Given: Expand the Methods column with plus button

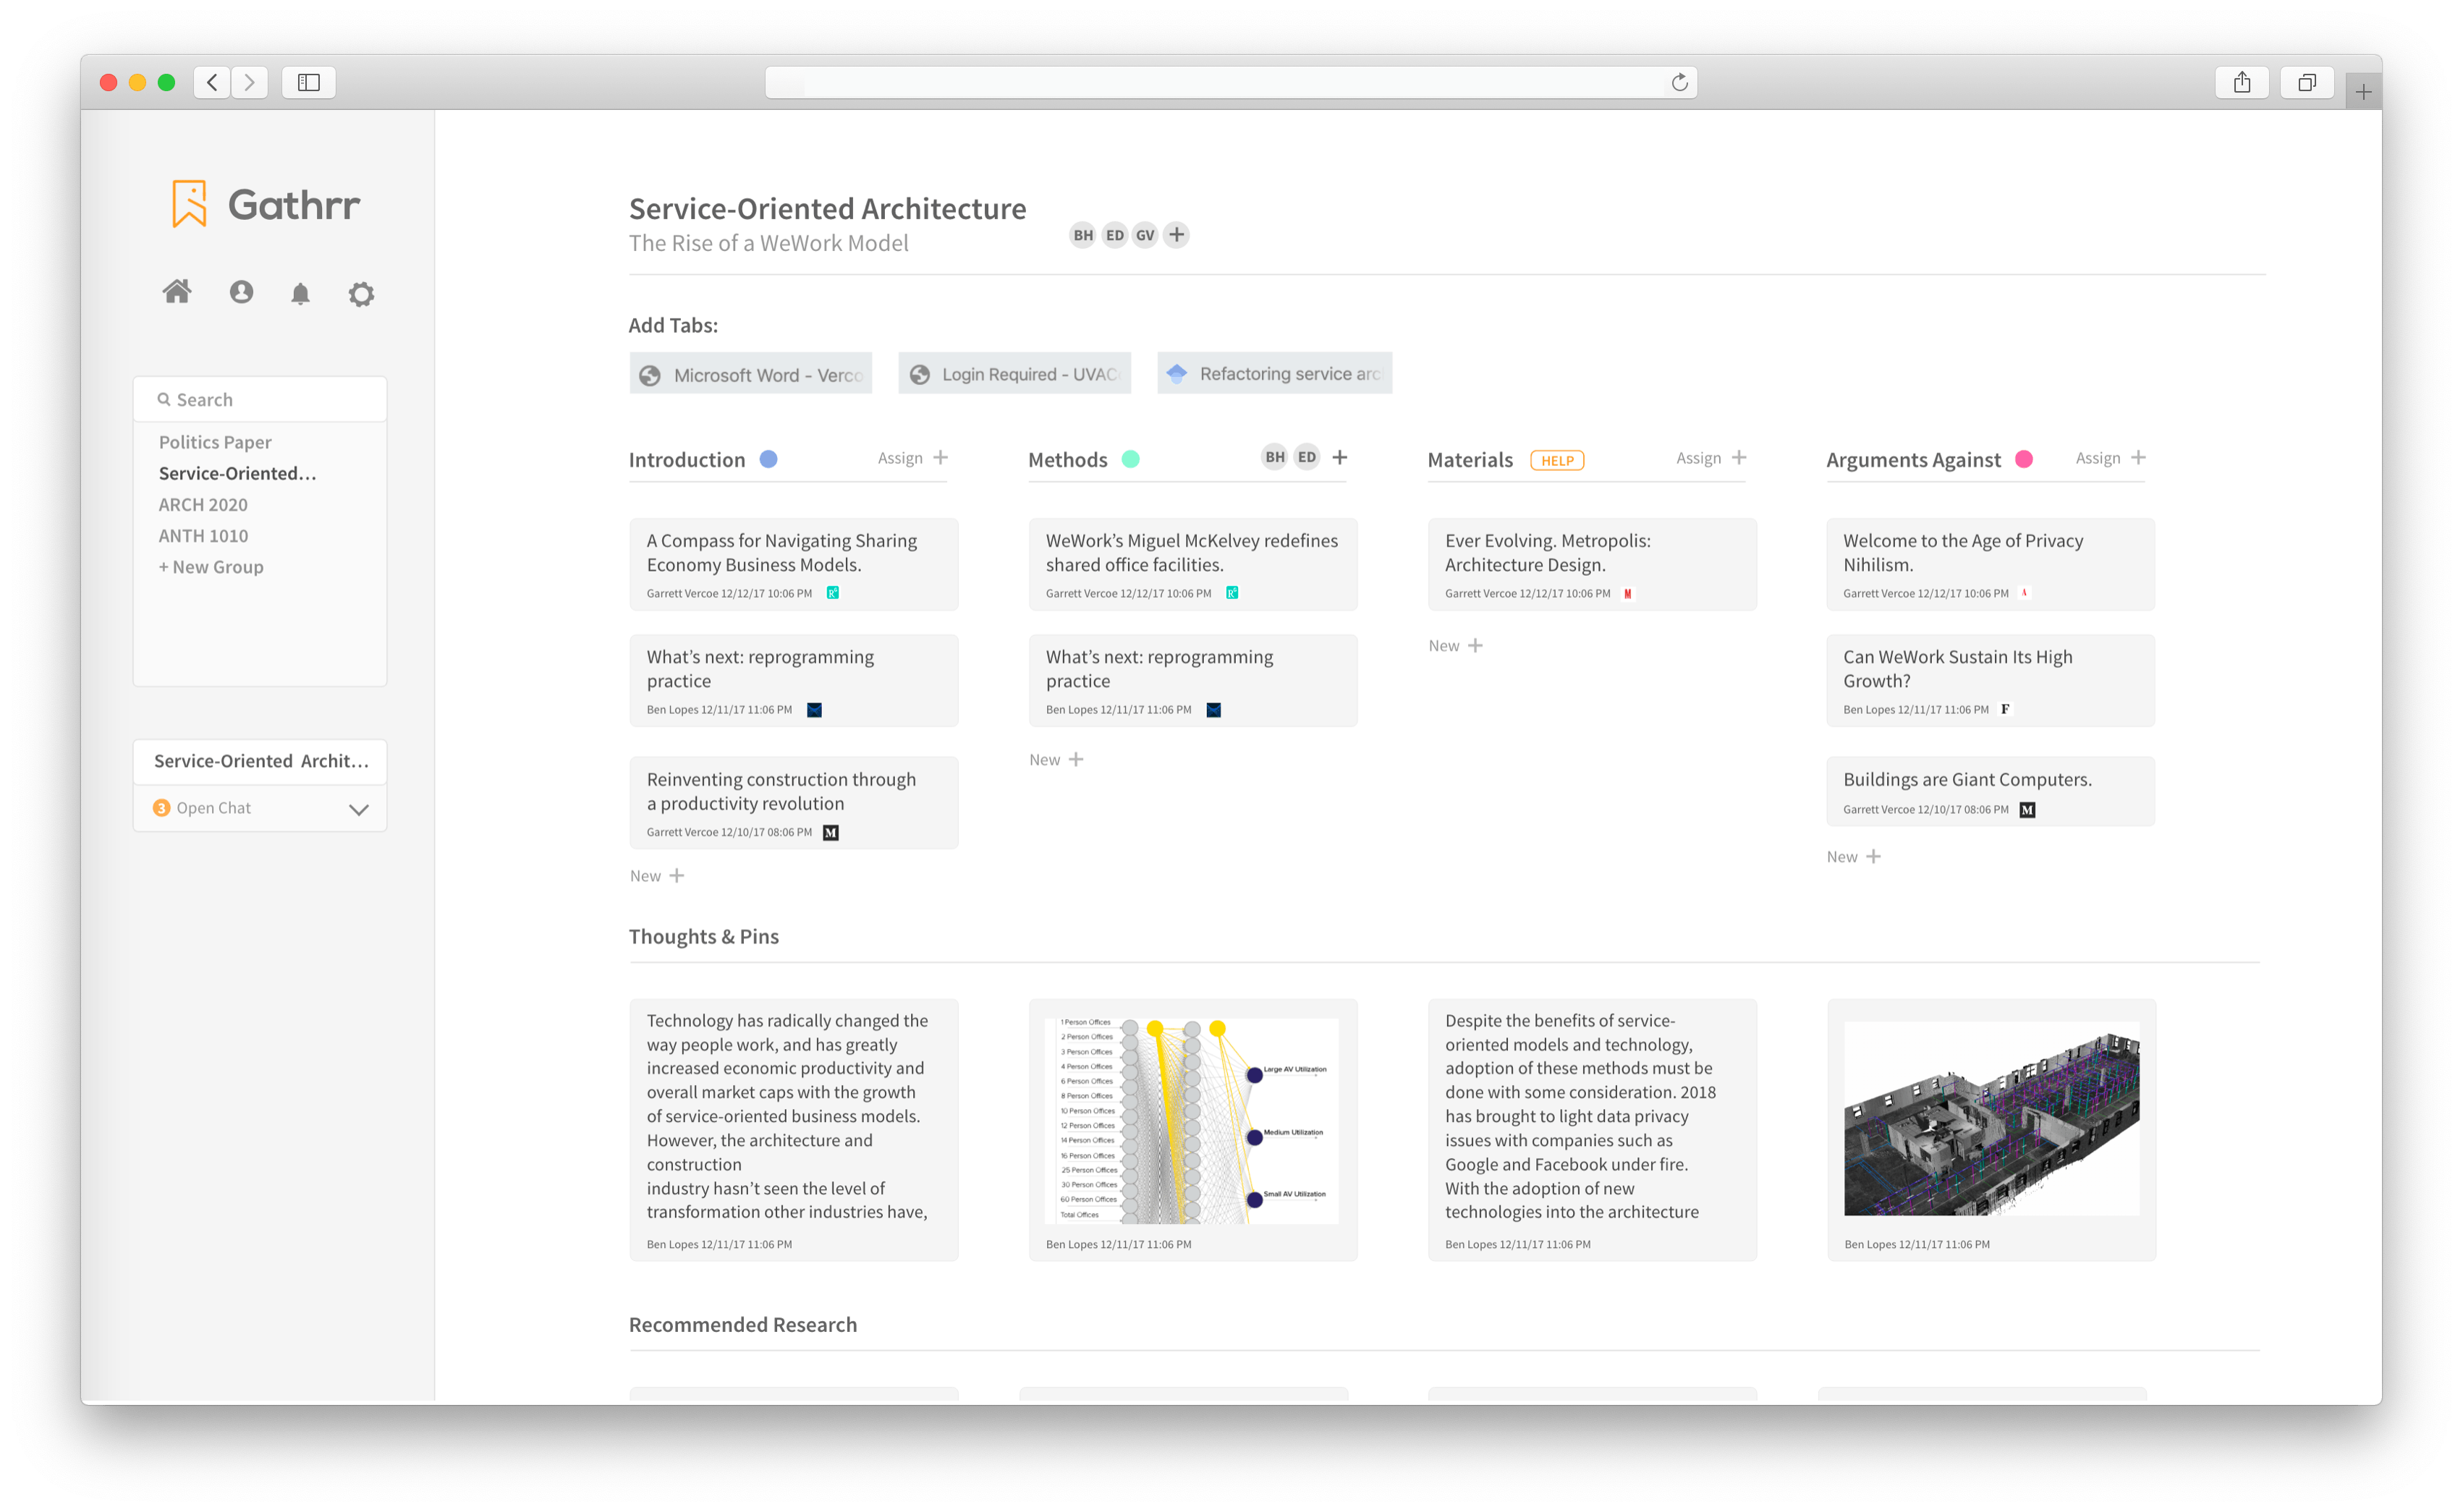Looking at the screenshot, I should pyautogui.click(x=1341, y=457).
